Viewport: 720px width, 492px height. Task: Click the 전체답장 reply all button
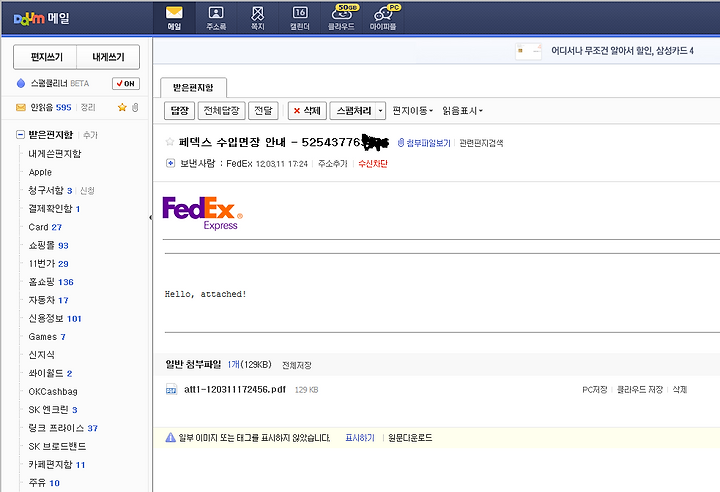tap(221, 111)
